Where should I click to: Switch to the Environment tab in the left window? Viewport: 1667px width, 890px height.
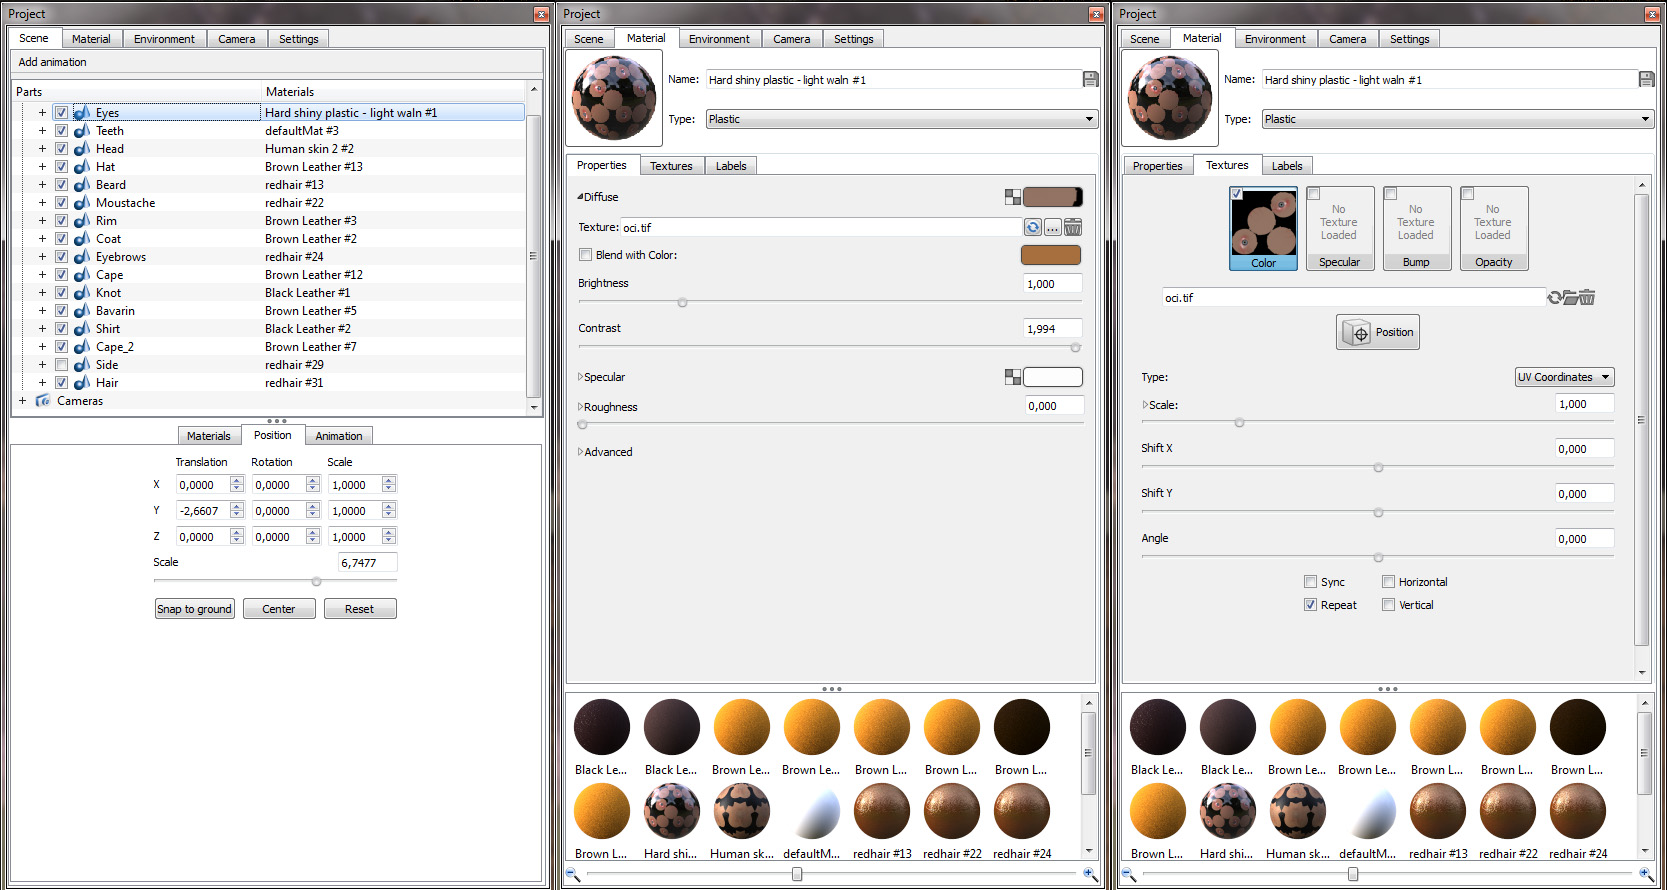[164, 39]
